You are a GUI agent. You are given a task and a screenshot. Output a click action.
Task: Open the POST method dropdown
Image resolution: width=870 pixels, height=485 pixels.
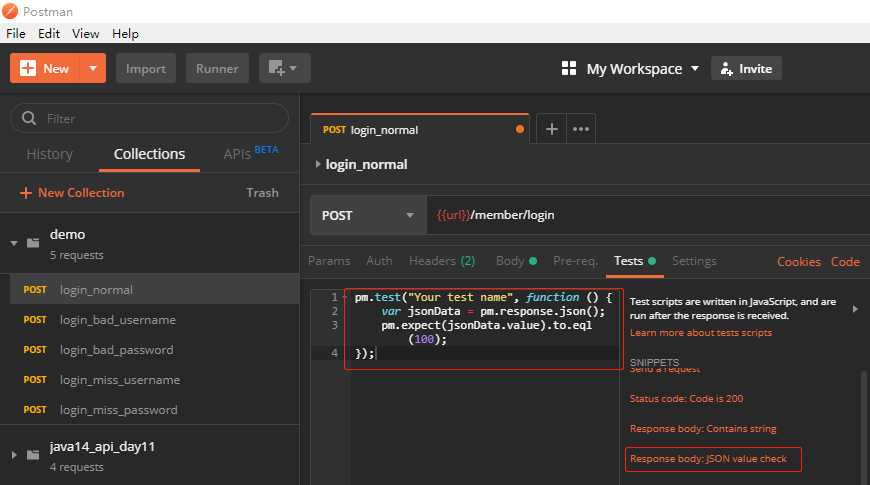coord(368,215)
